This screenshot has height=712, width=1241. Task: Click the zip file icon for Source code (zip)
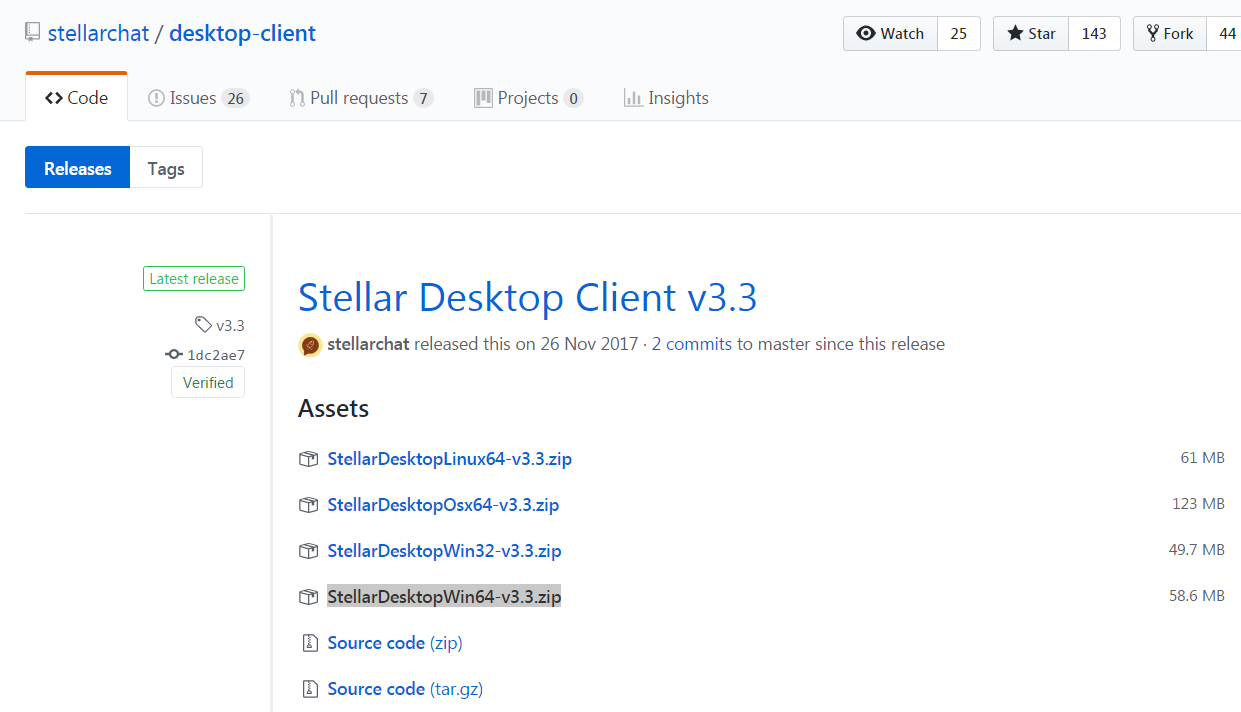click(309, 643)
